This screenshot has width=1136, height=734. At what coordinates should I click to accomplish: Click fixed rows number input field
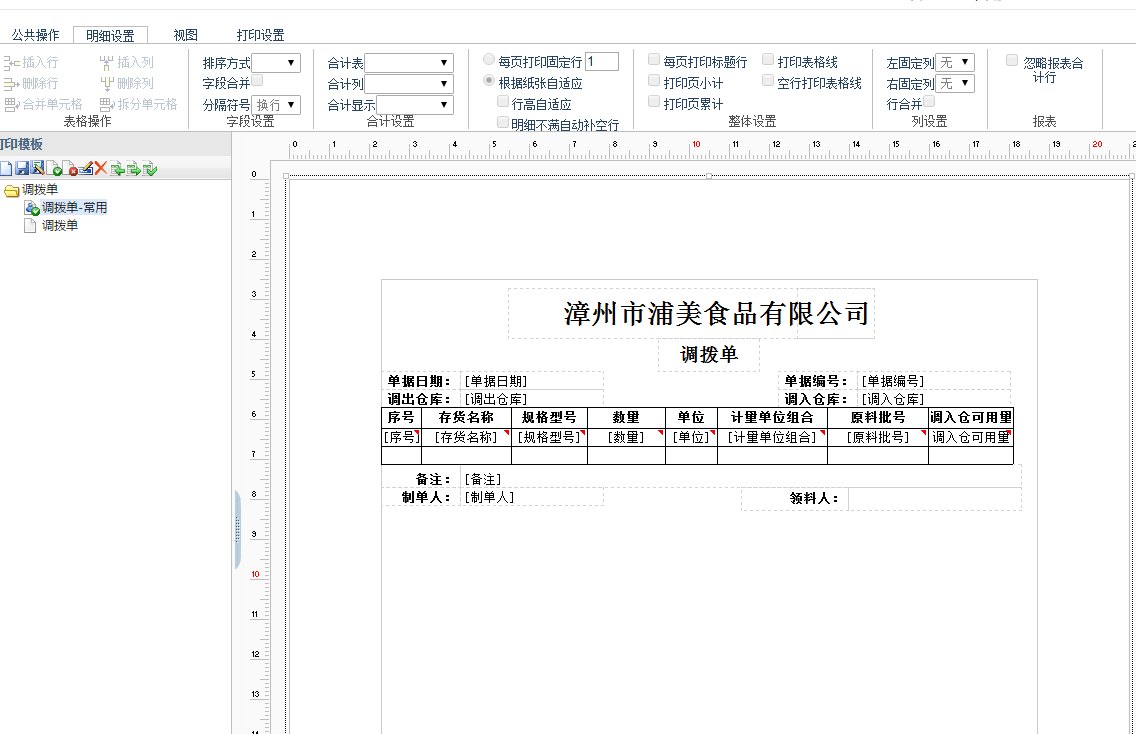(x=601, y=62)
